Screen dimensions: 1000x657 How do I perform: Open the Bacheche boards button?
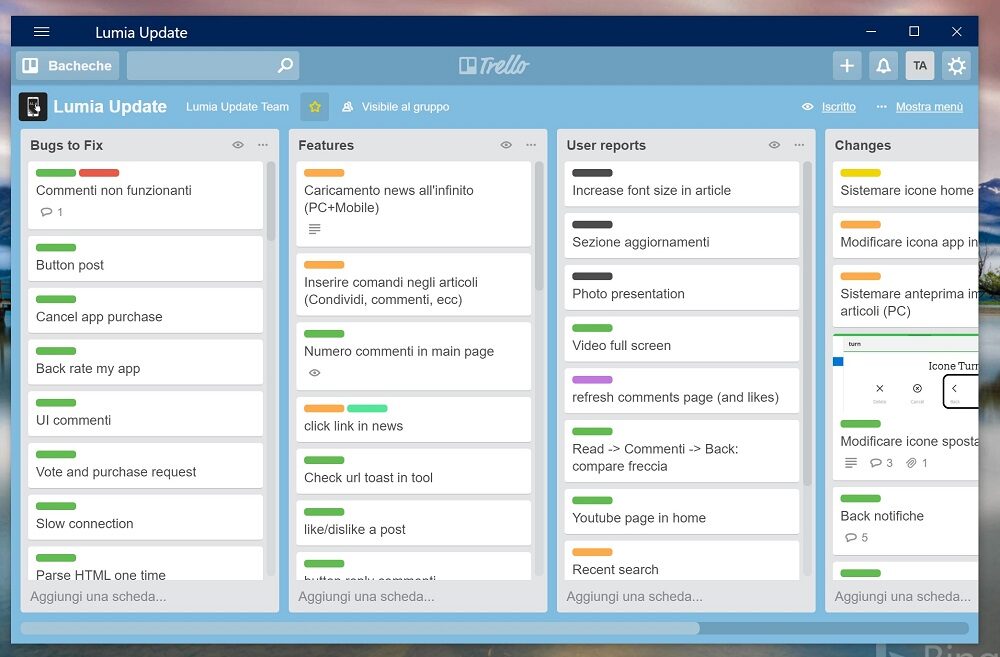tap(68, 66)
